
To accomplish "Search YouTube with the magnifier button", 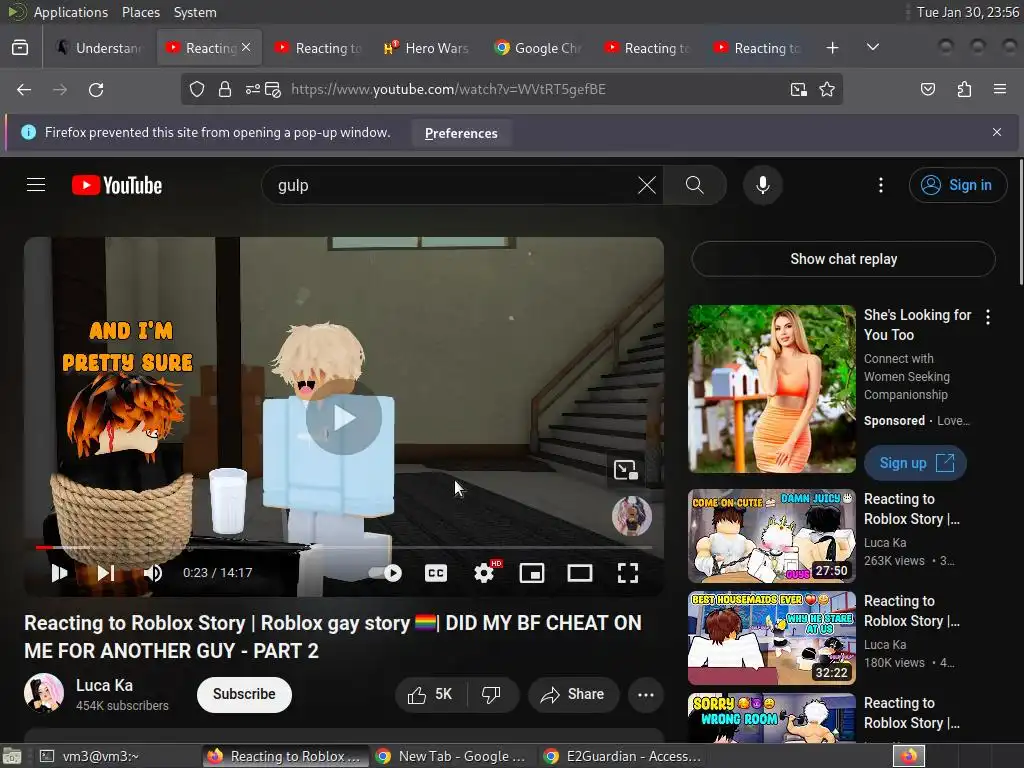I will point(695,185).
